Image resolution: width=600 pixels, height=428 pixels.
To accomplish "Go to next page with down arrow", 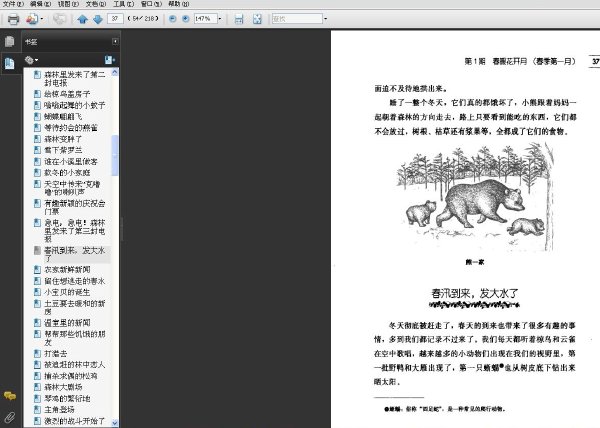I will point(98,19).
